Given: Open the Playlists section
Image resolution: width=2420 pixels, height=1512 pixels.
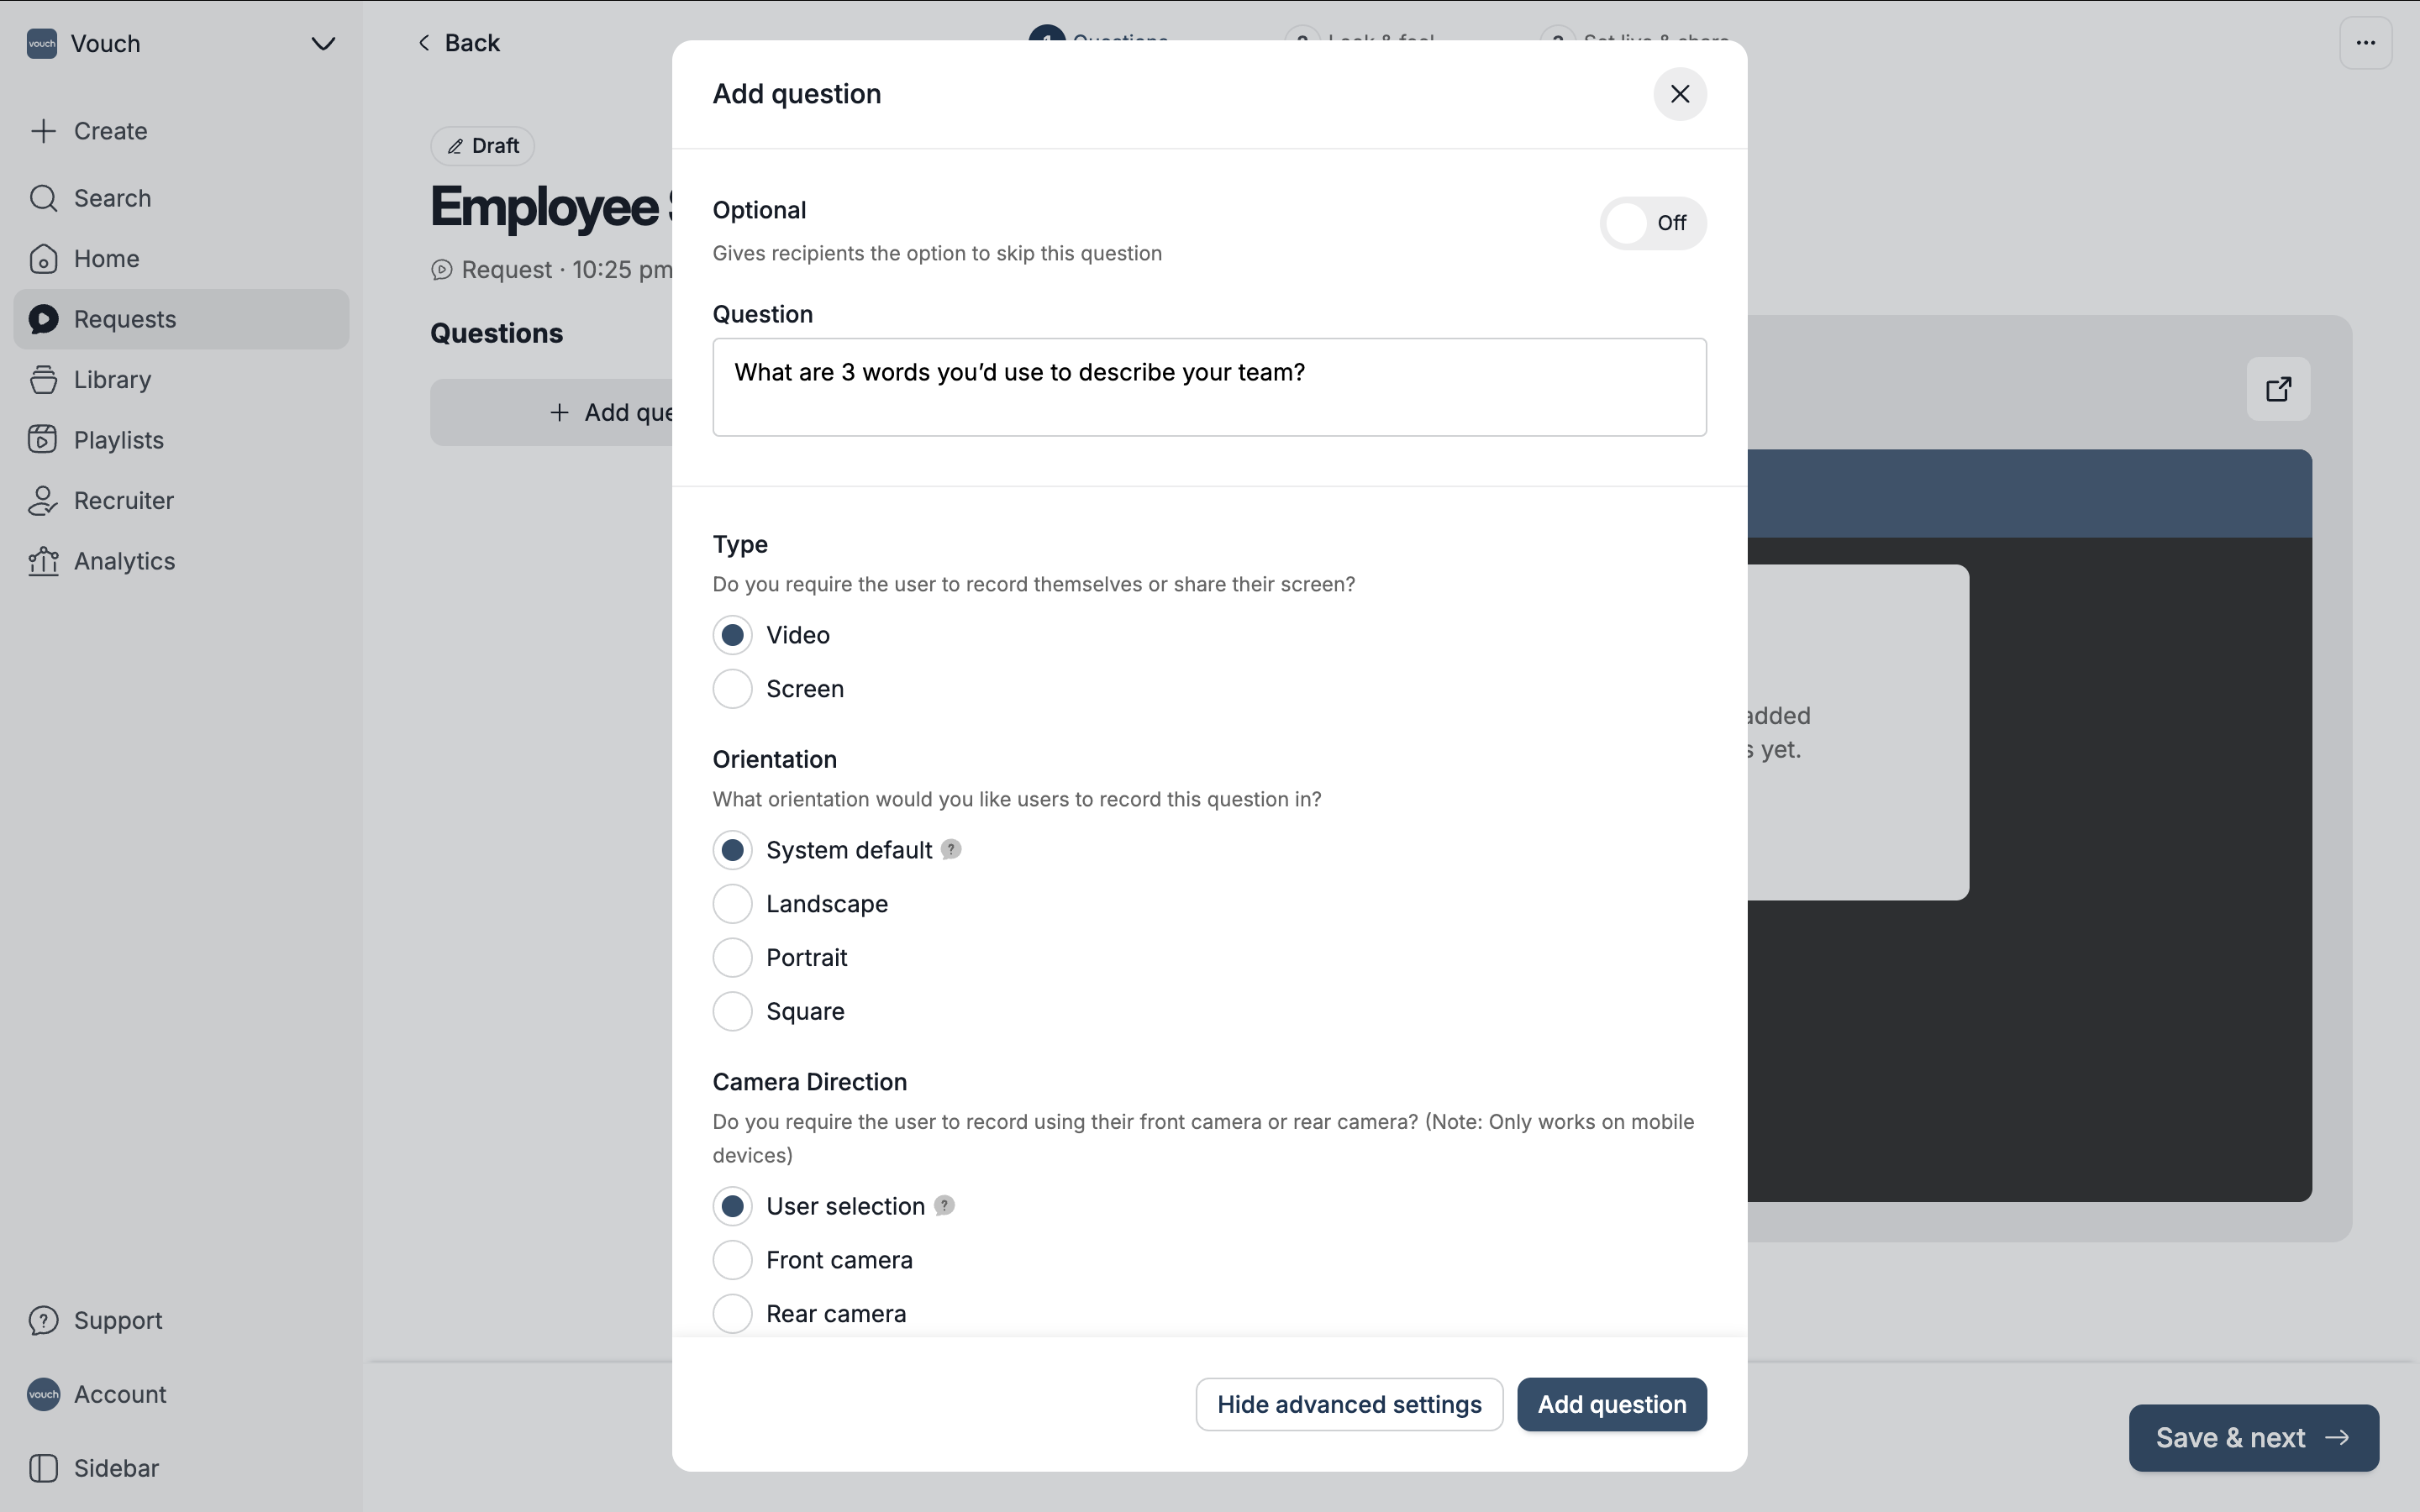Looking at the screenshot, I should click(181, 440).
